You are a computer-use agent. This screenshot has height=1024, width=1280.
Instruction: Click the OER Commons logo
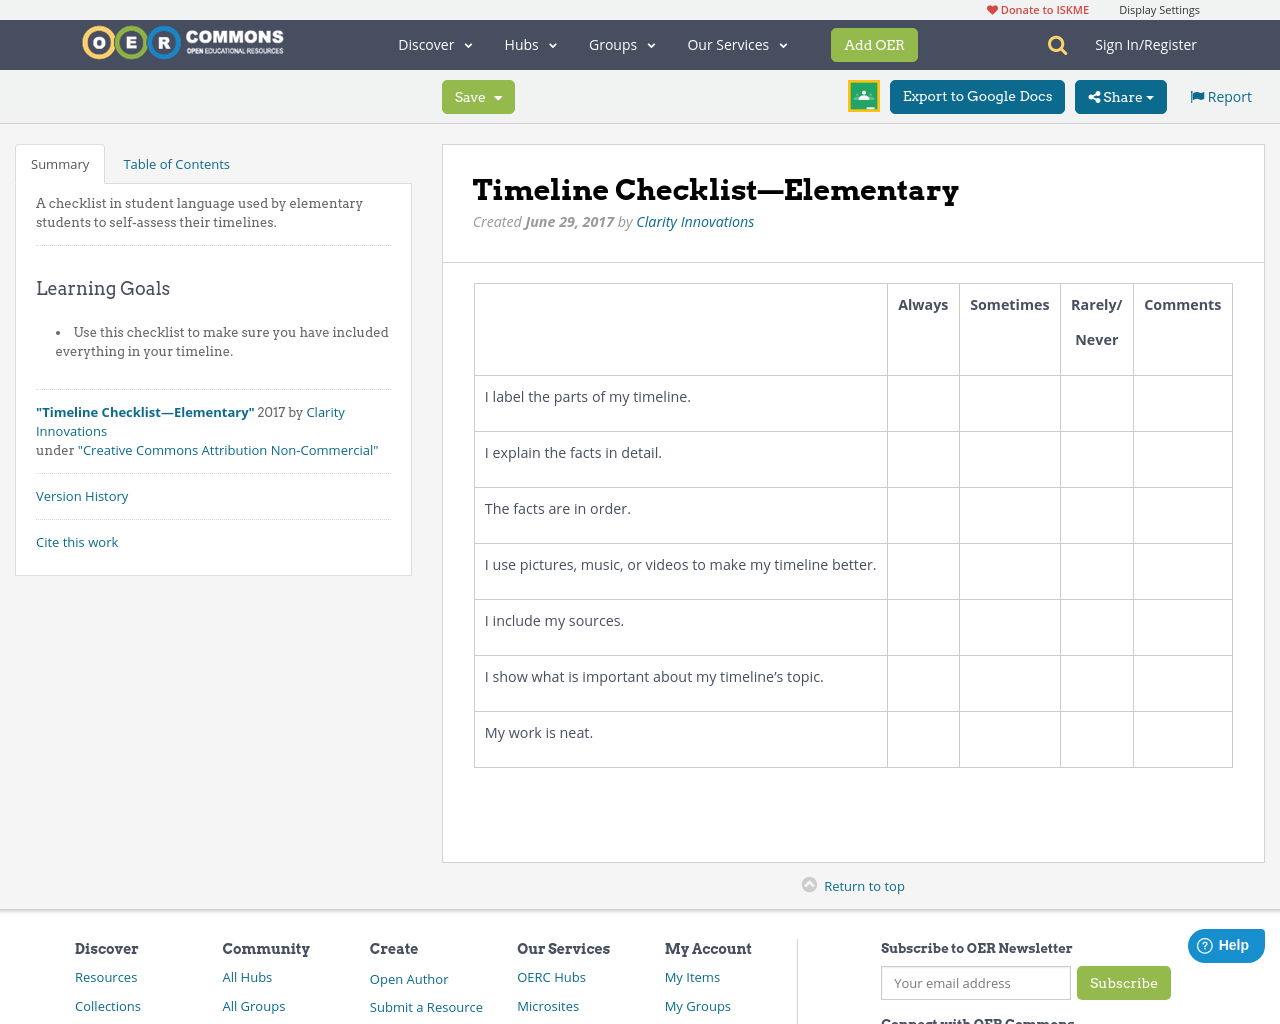[x=182, y=41]
